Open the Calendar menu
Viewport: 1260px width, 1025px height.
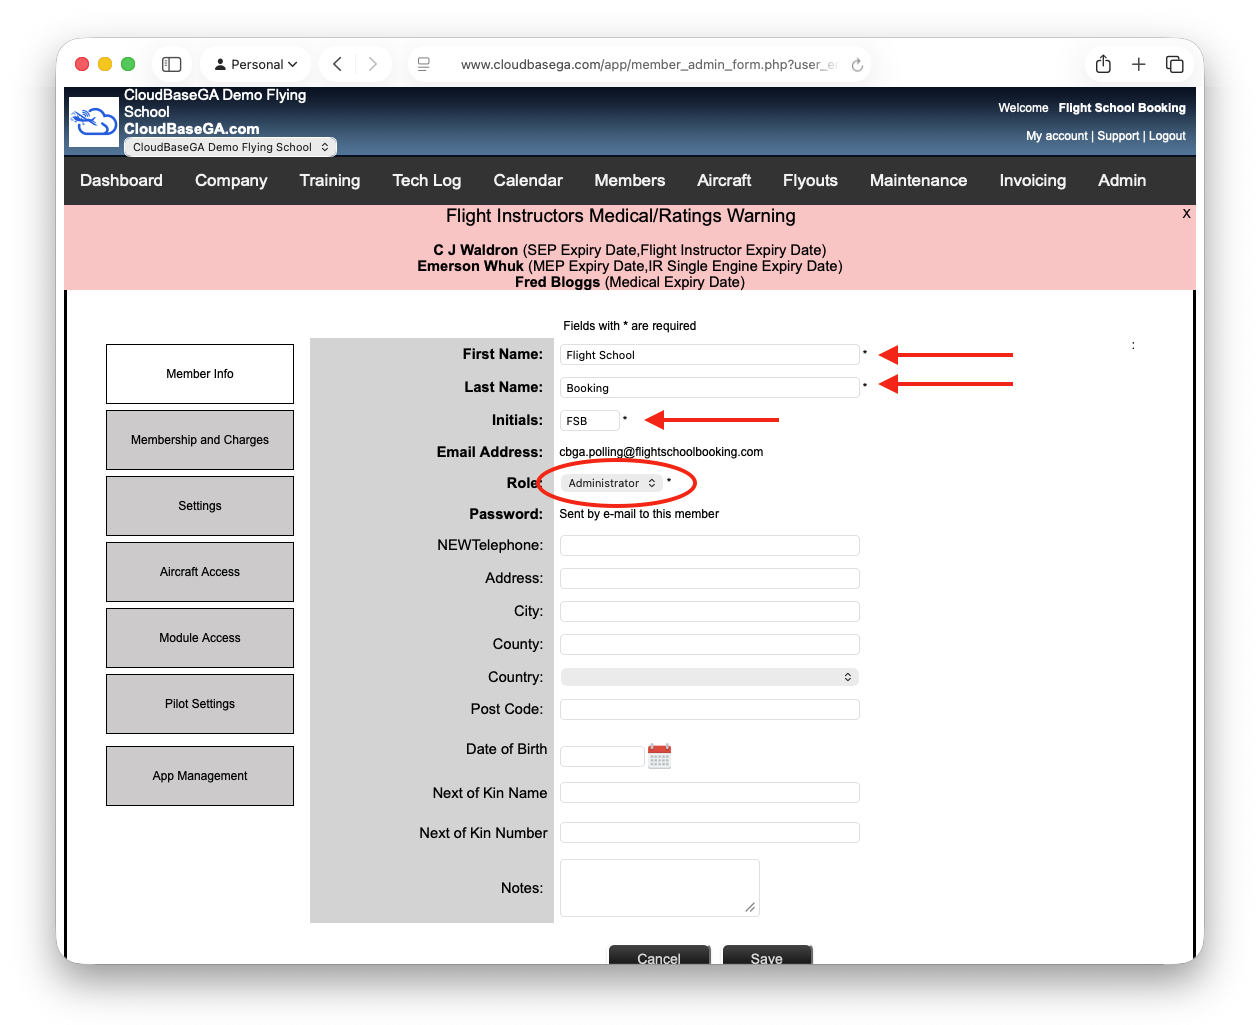click(x=528, y=180)
